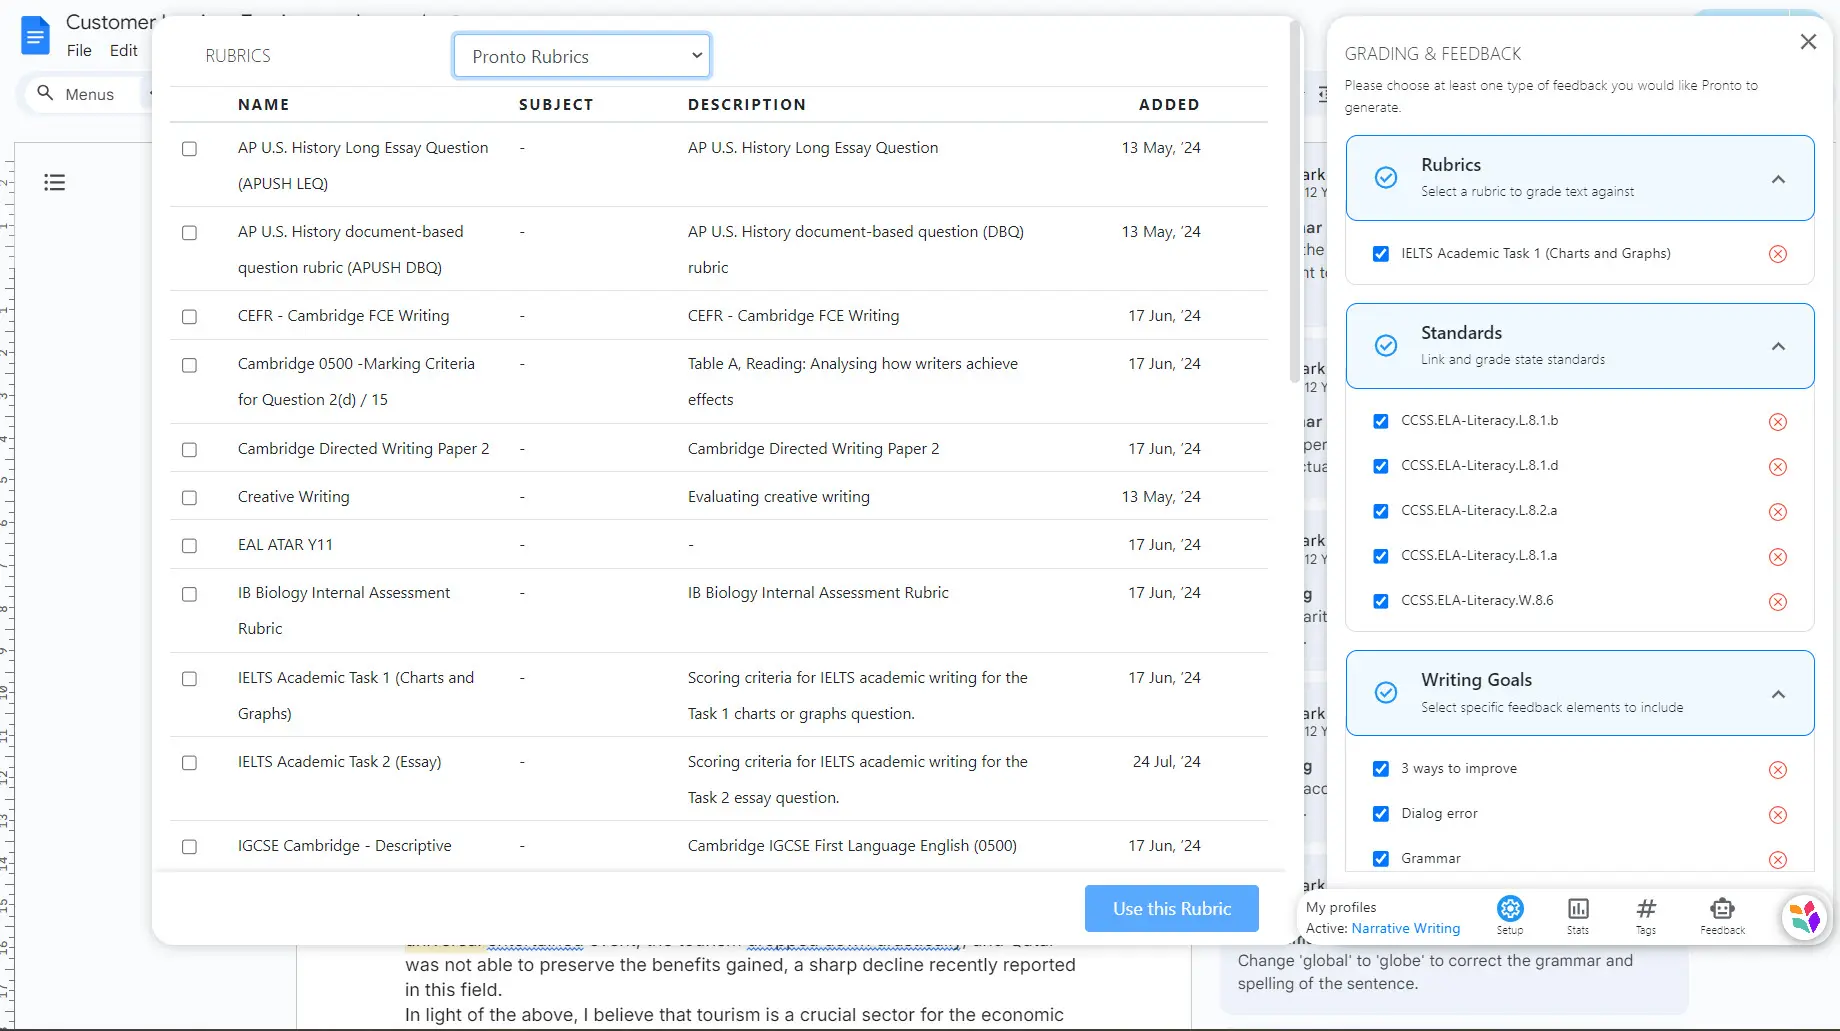Click the Use this Rubric button
The height and width of the screenshot is (1031, 1840).
point(1171,908)
